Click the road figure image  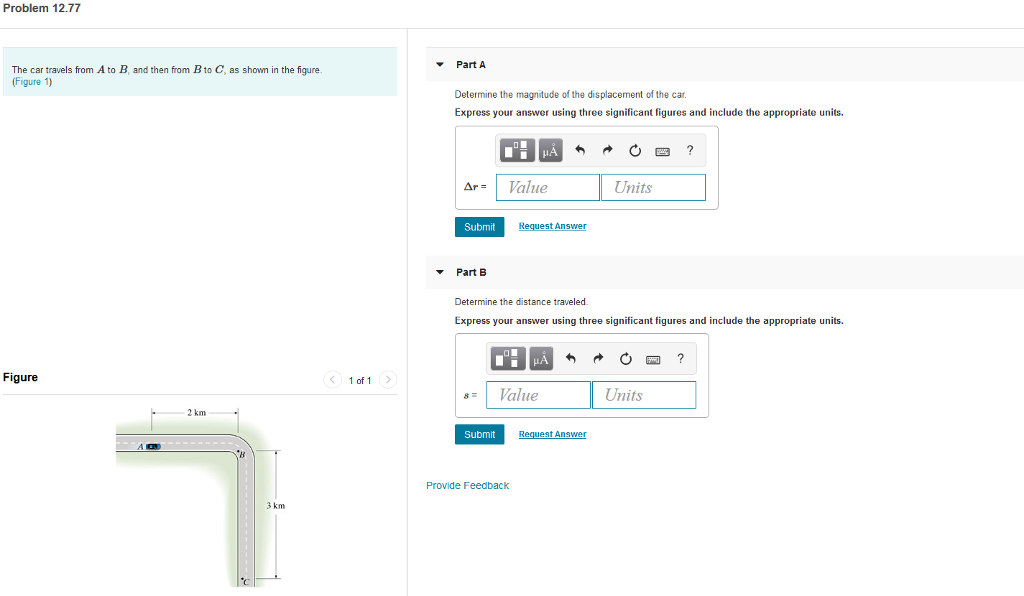[x=200, y=497]
